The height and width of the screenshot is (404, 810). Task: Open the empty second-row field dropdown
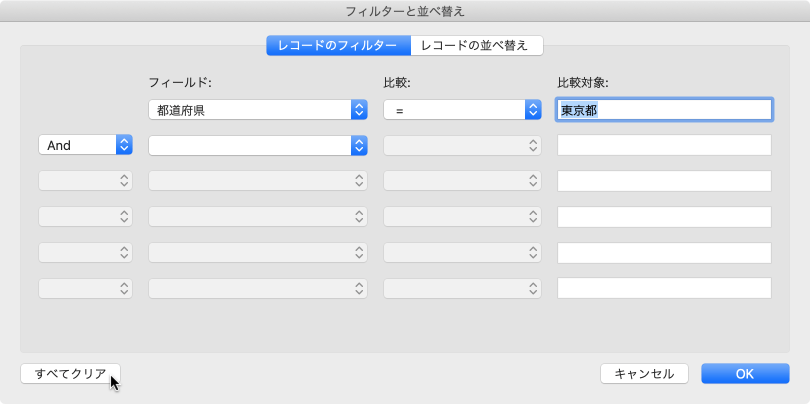click(258, 145)
